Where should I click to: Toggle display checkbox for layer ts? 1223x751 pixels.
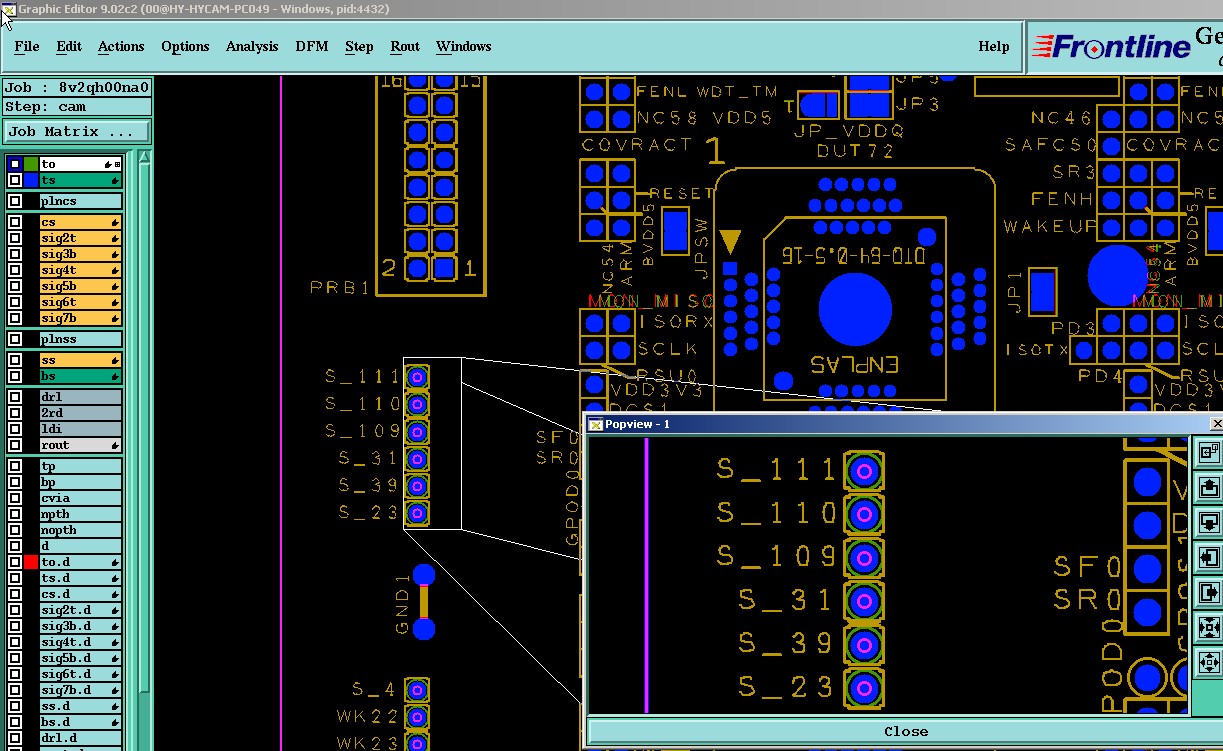(x=14, y=180)
